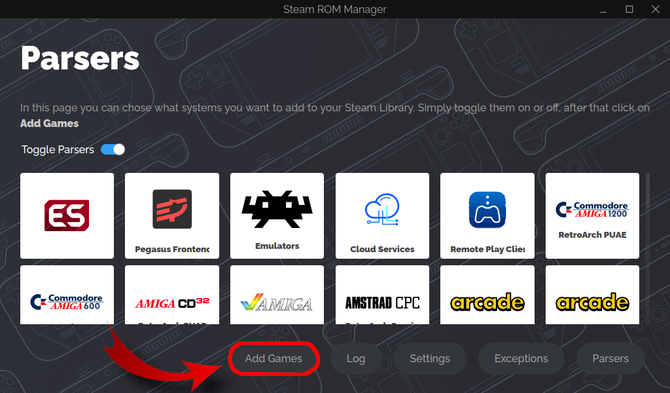This screenshot has height=393, width=670.
Task: Select the Pegasus Frontend parser card
Action: (x=172, y=216)
